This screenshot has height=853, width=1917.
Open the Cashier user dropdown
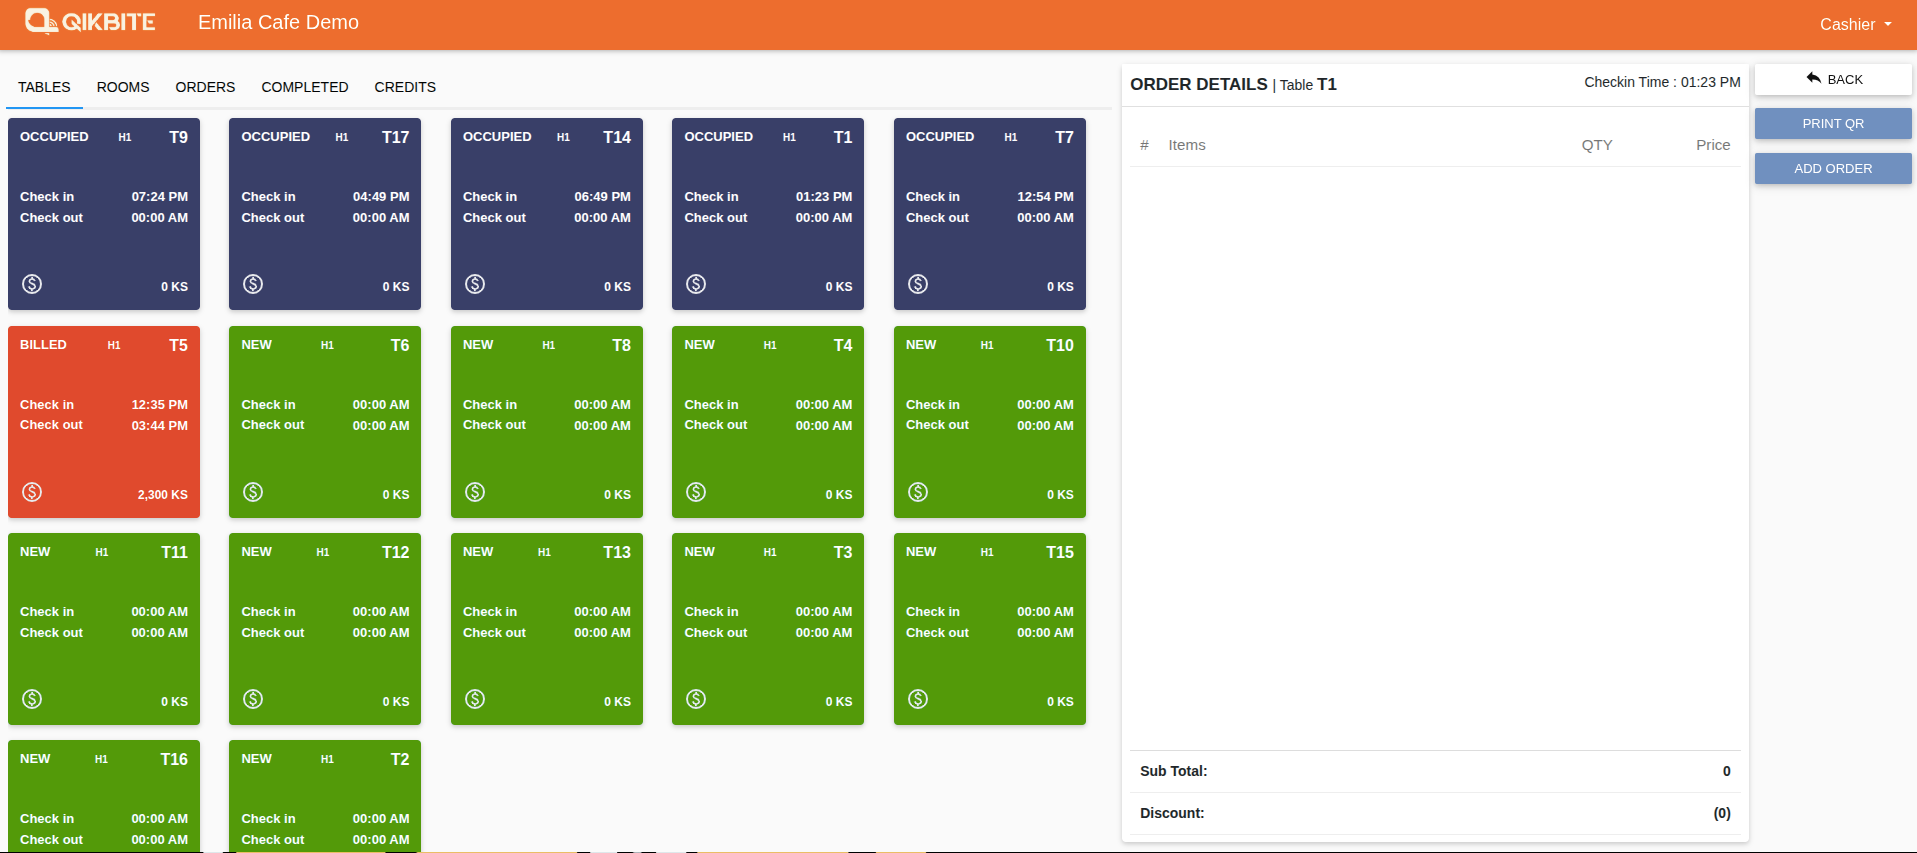[1855, 24]
